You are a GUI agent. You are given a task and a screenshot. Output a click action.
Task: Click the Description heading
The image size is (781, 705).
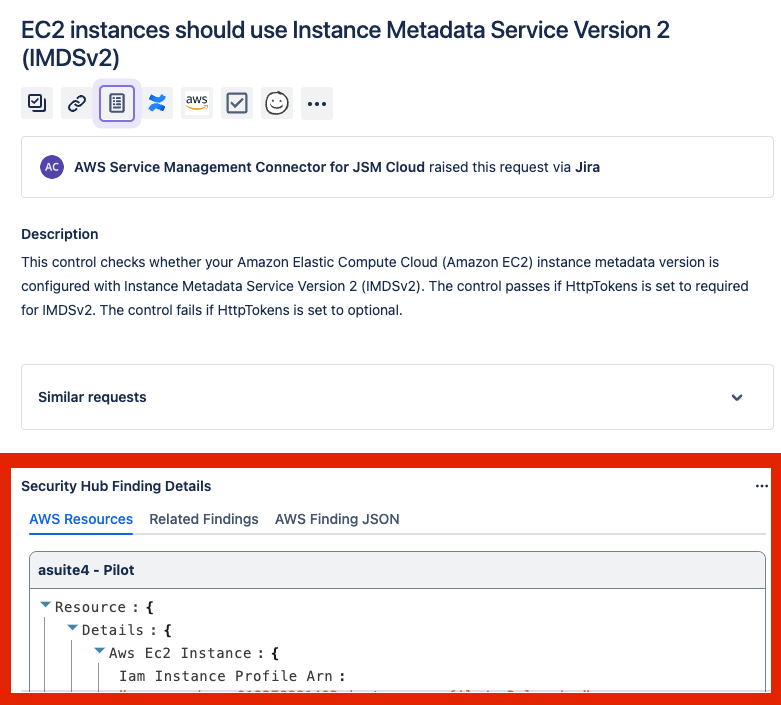click(60, 234)
